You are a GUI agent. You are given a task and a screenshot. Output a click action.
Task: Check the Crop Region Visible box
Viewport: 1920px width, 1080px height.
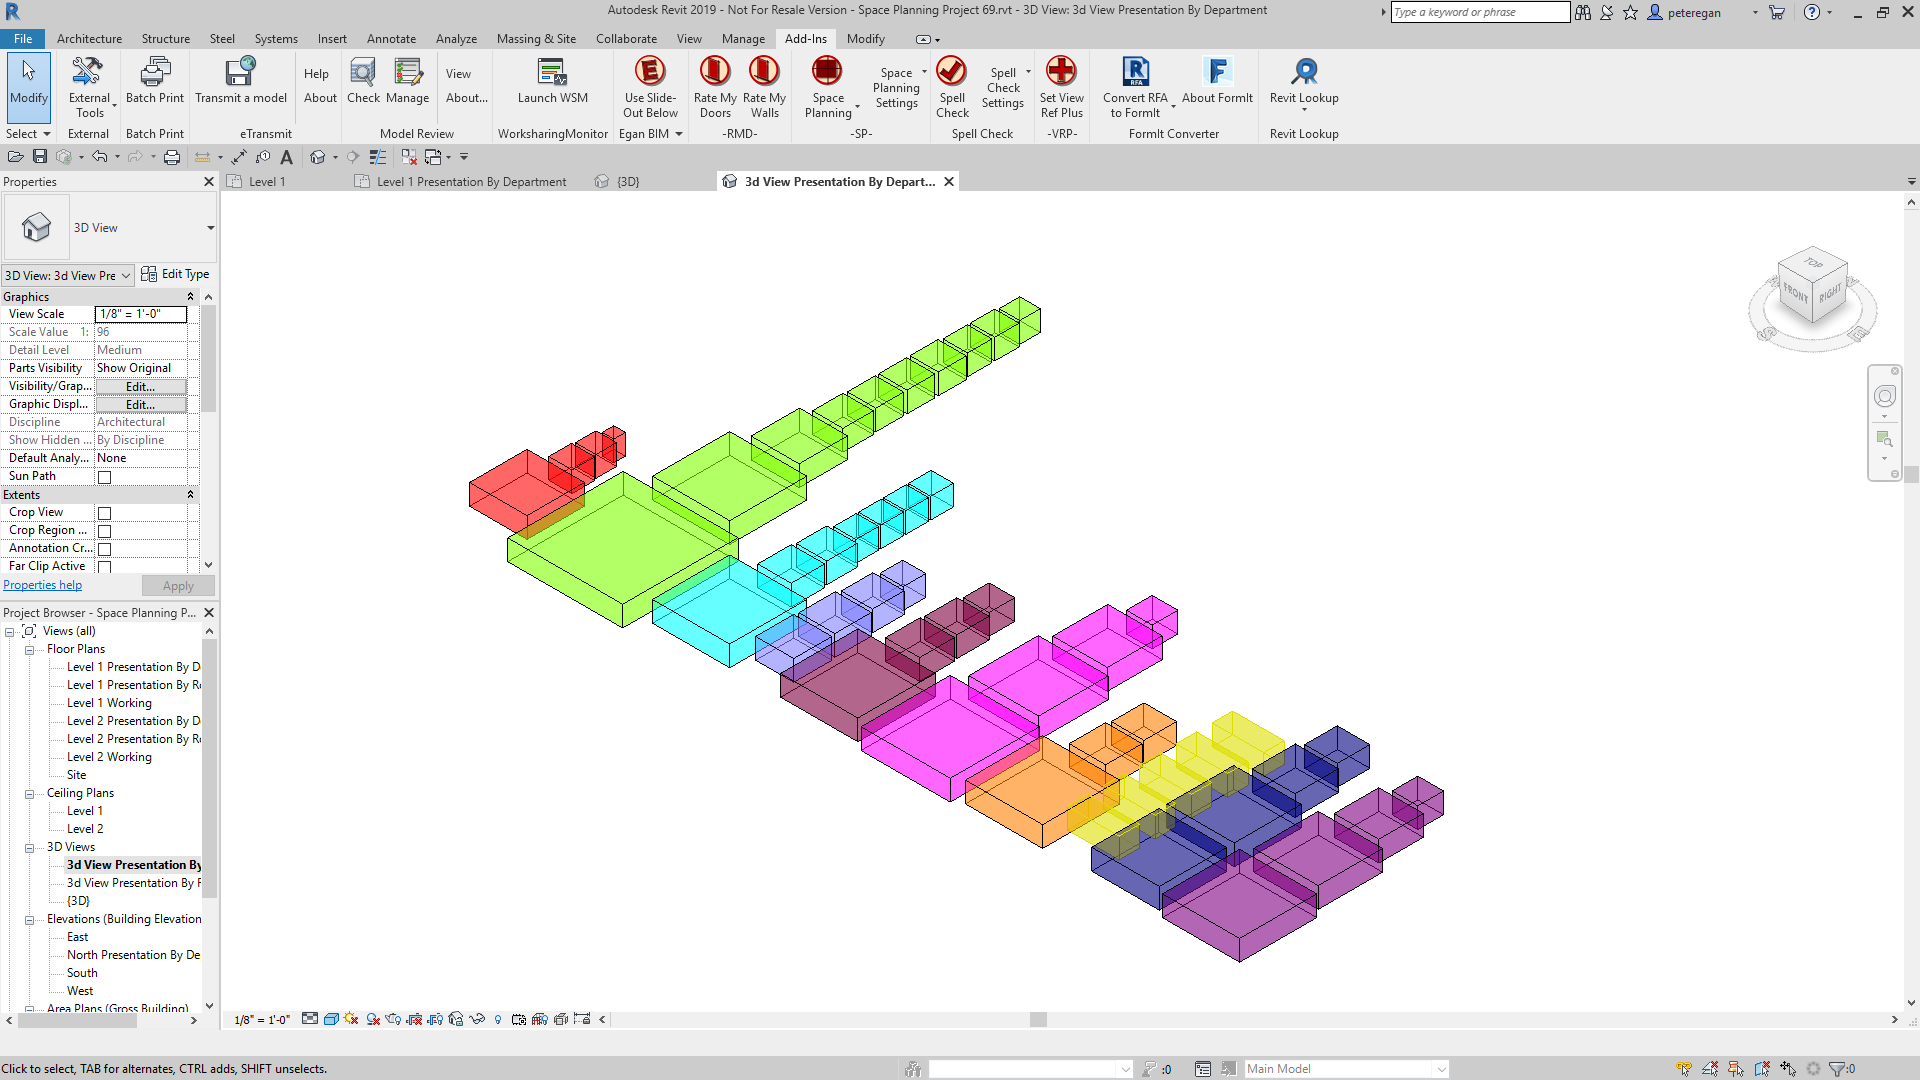[104, 531]
